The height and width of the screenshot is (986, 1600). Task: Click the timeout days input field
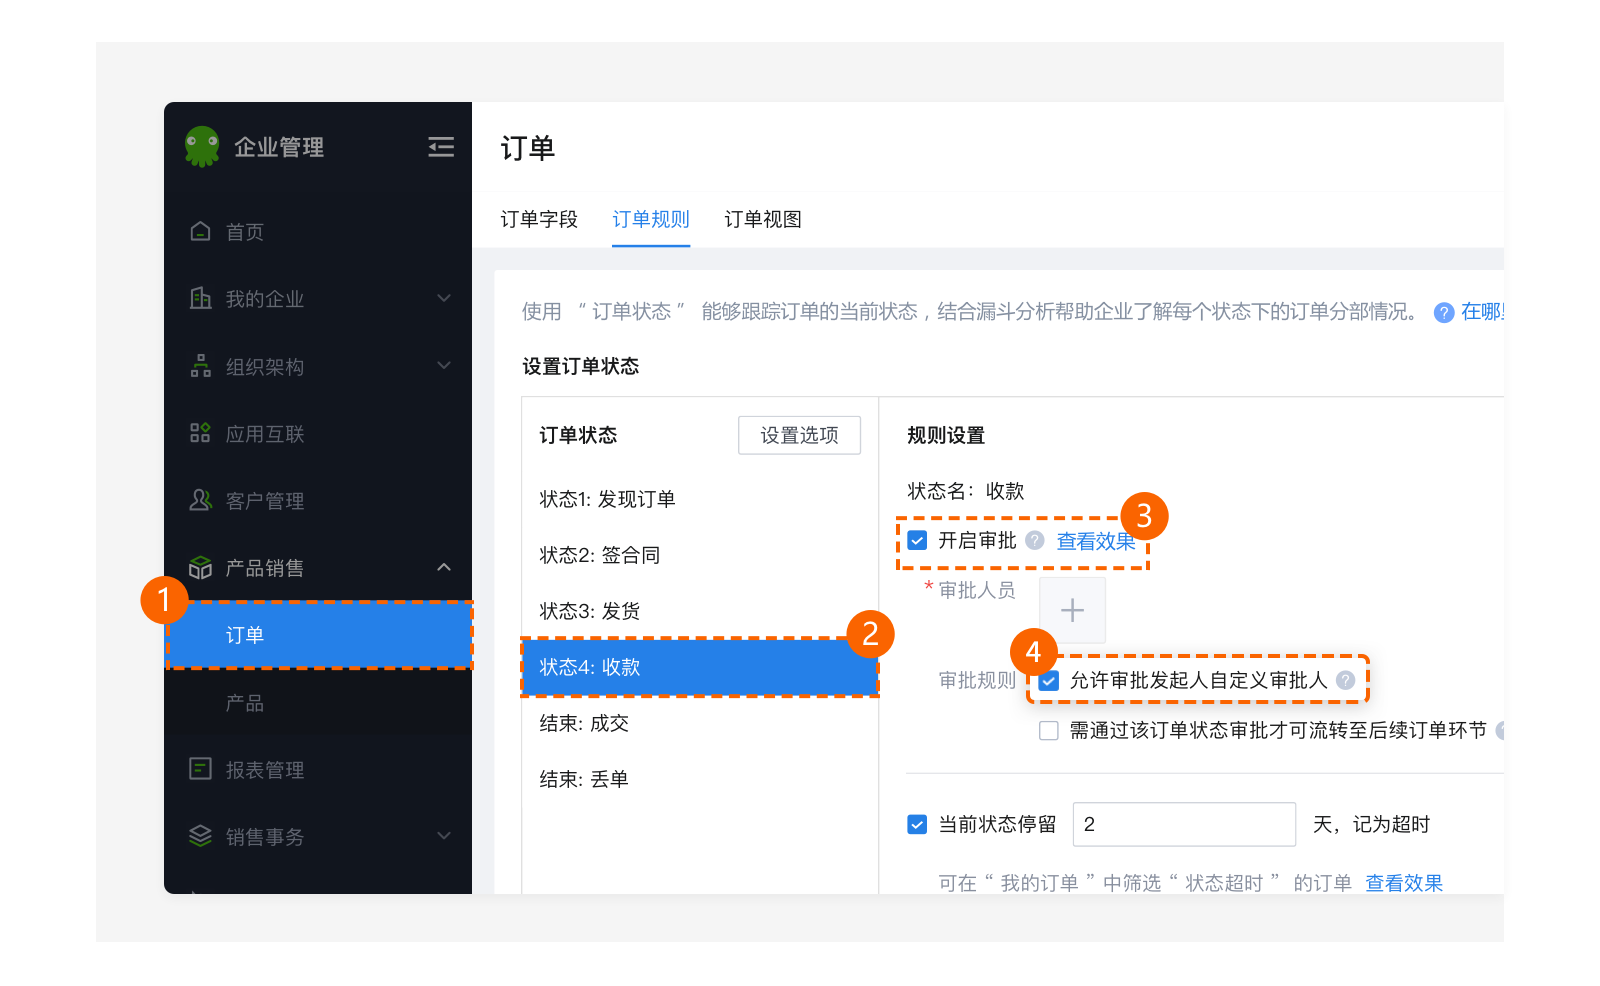[x=1184, y=824]
